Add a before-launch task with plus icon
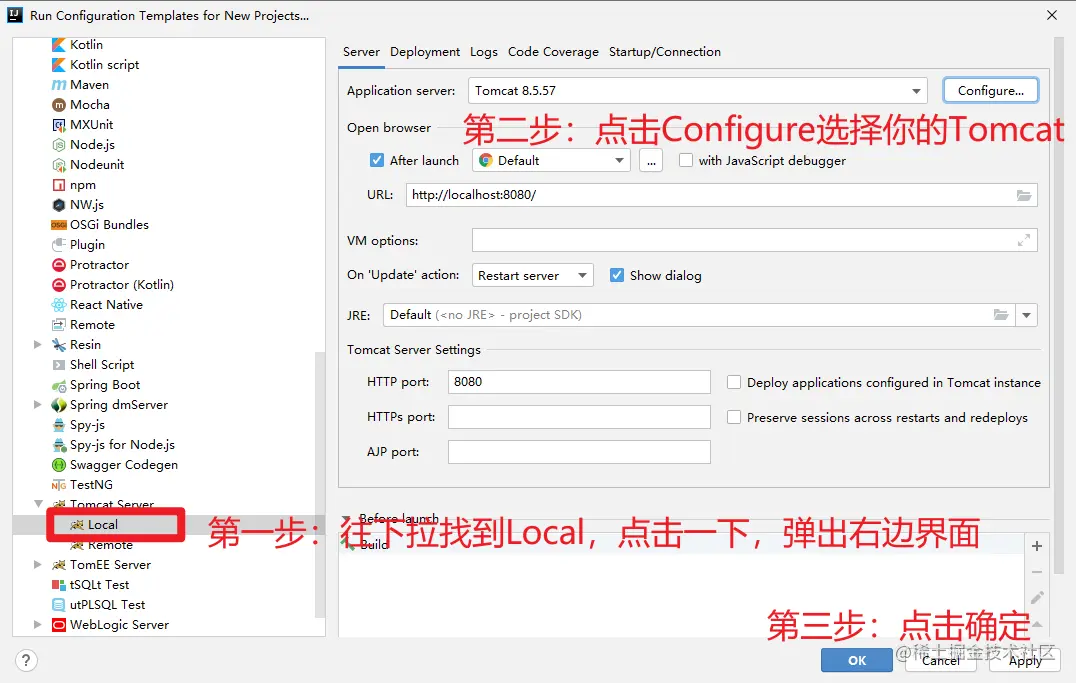Screen dimensions: 1076x683 (1037, 546)
